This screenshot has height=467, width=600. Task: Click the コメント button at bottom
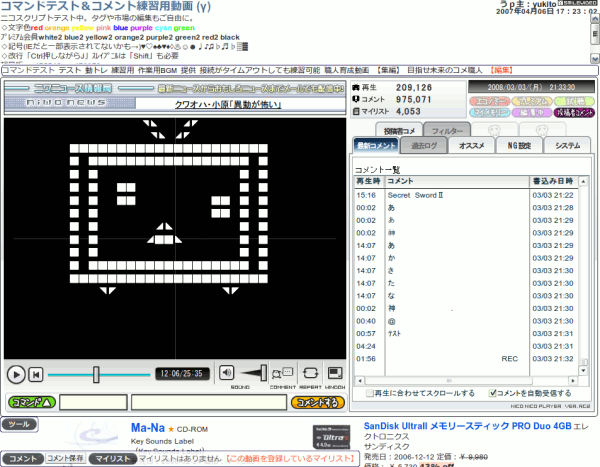click(x=23, y=459)
